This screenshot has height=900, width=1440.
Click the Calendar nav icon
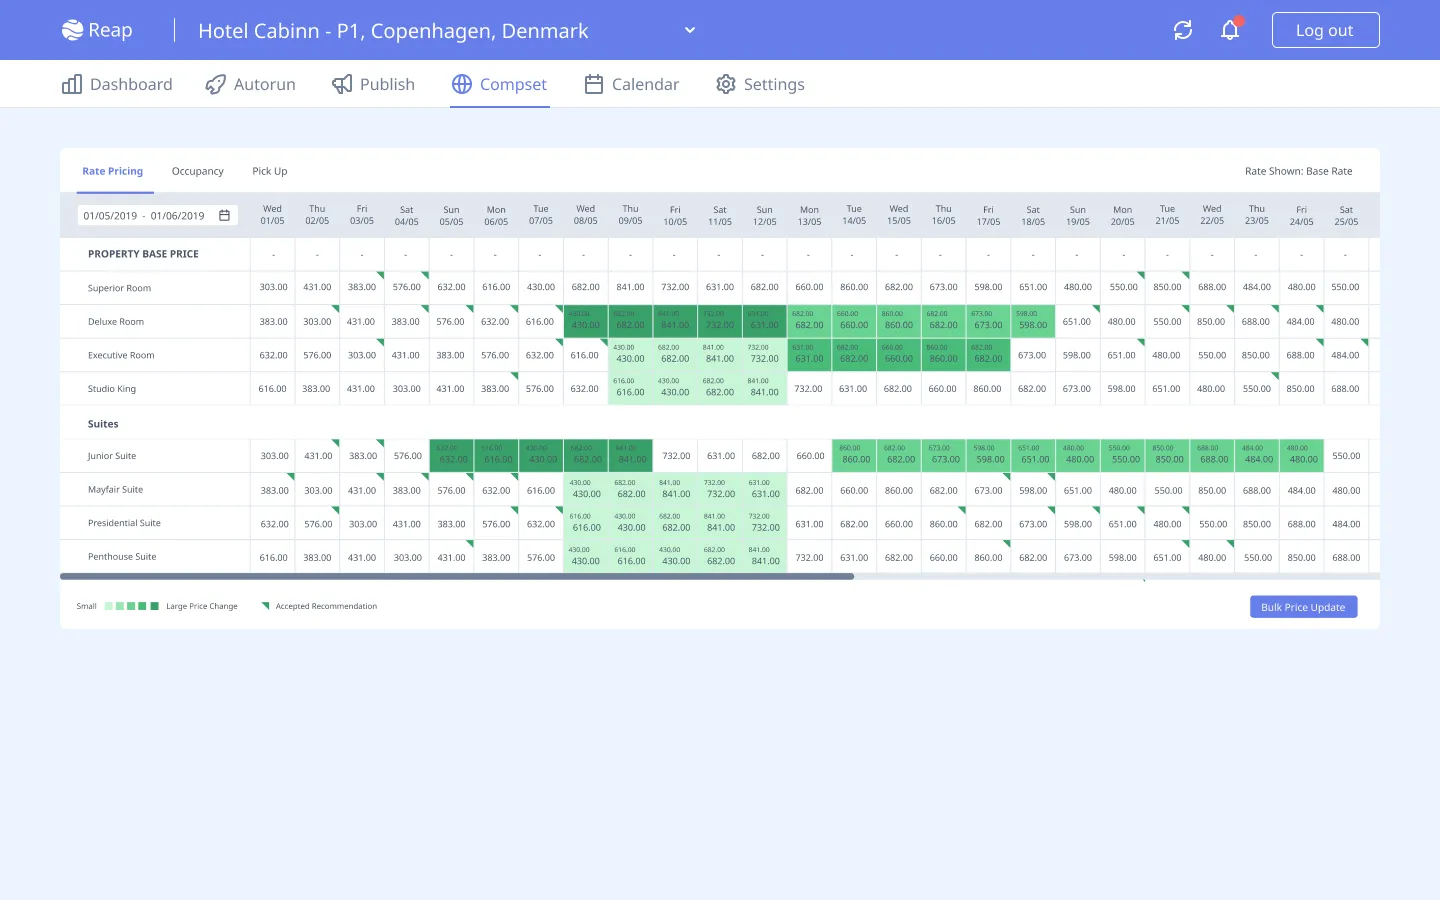coord(594,85)
